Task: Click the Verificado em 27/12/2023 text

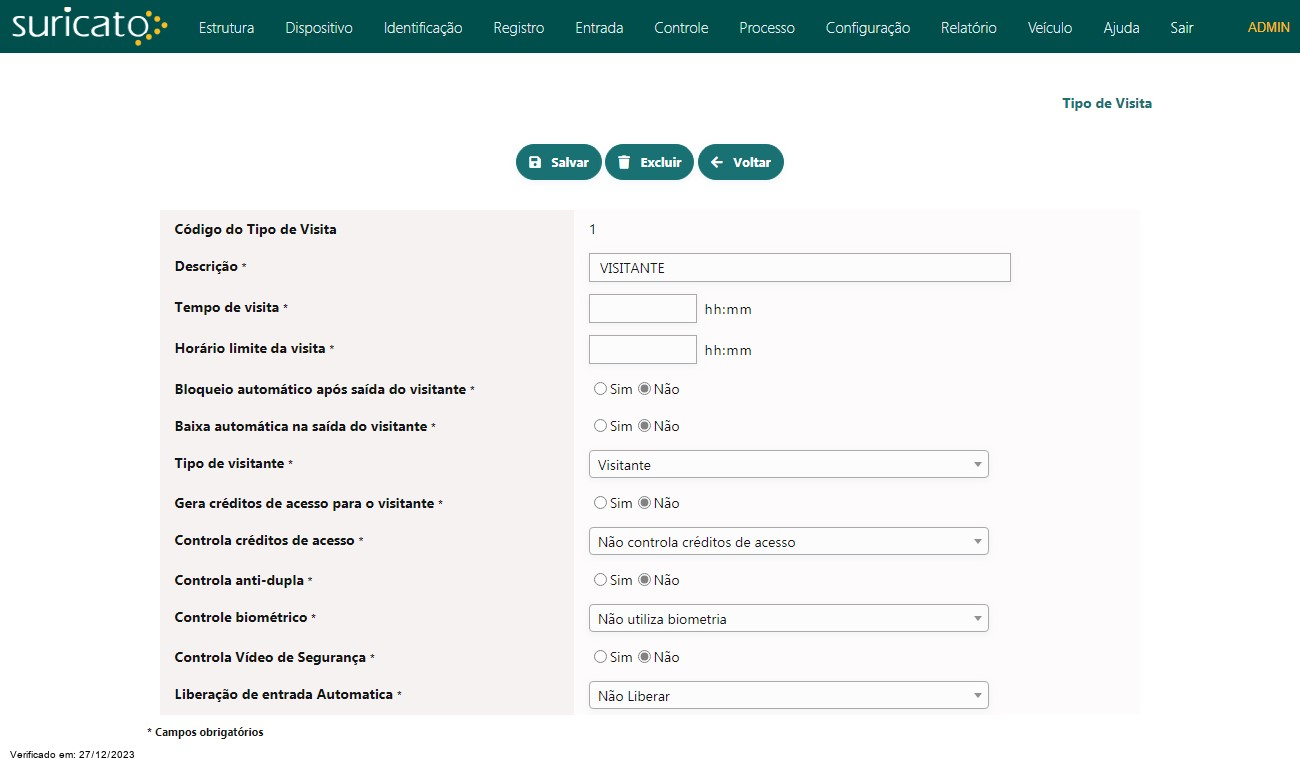Action: coord(72,755)
